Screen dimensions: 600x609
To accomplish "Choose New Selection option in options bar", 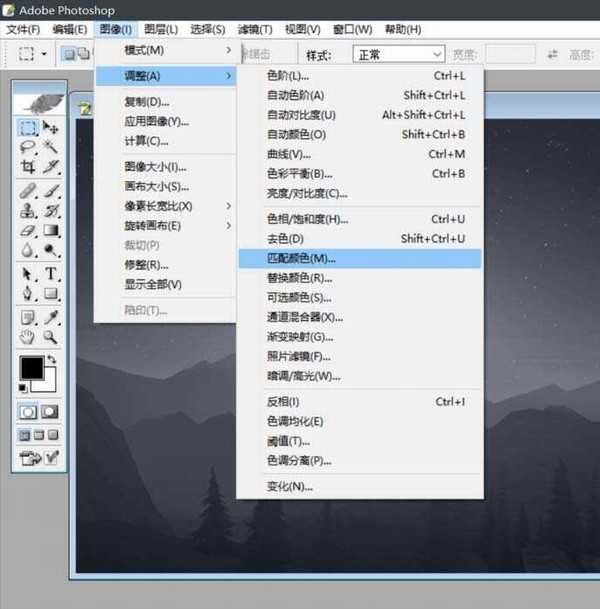I will 69,54.
